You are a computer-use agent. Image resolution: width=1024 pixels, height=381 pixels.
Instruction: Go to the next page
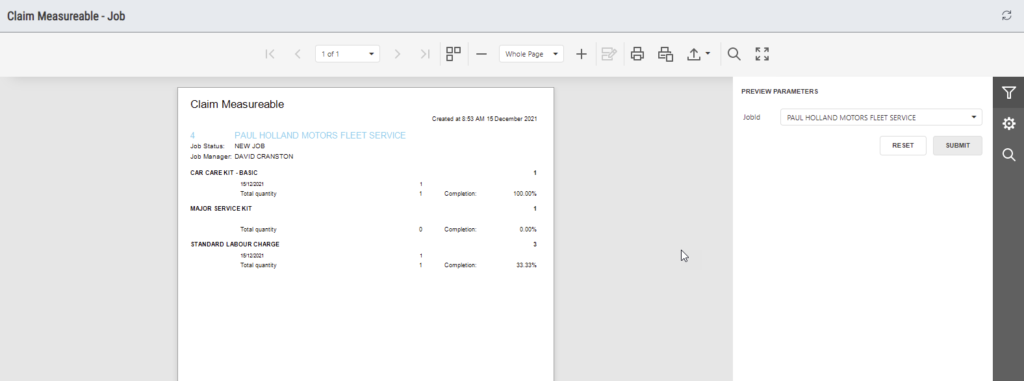(397, 54)
